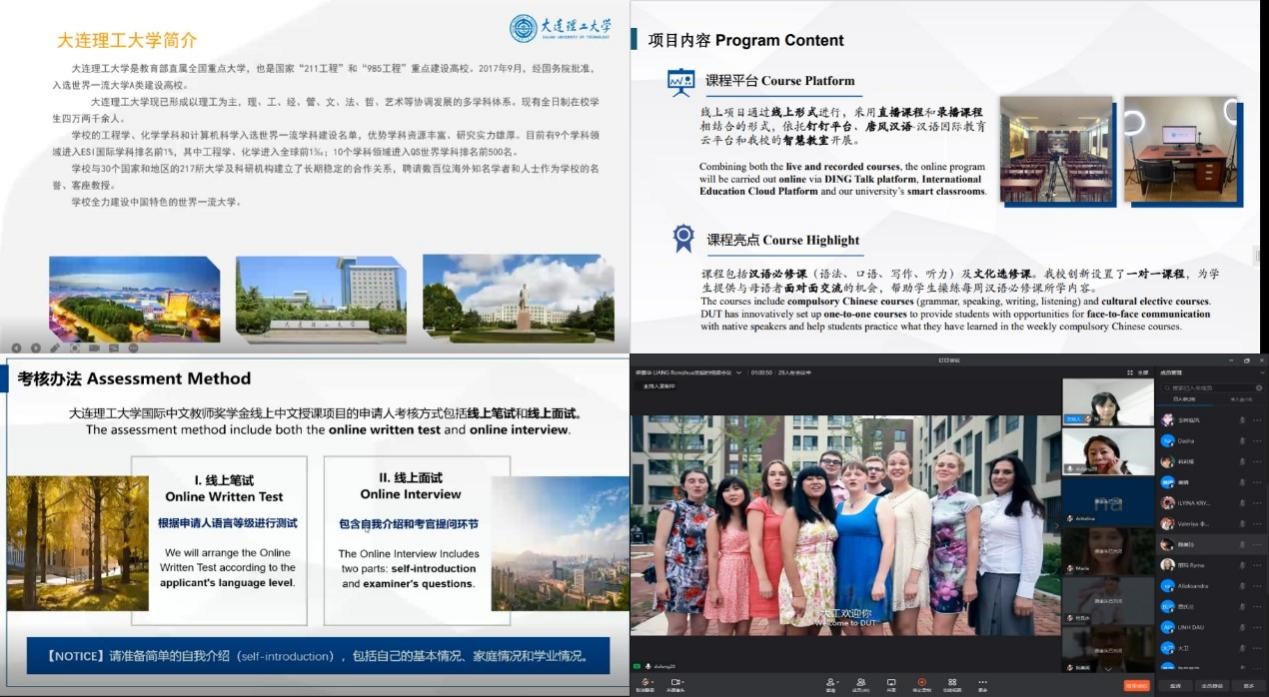The height and width of the screenshot is (697, 1269).
Task: Open the invite participants icon
Action: click(830, 683)
